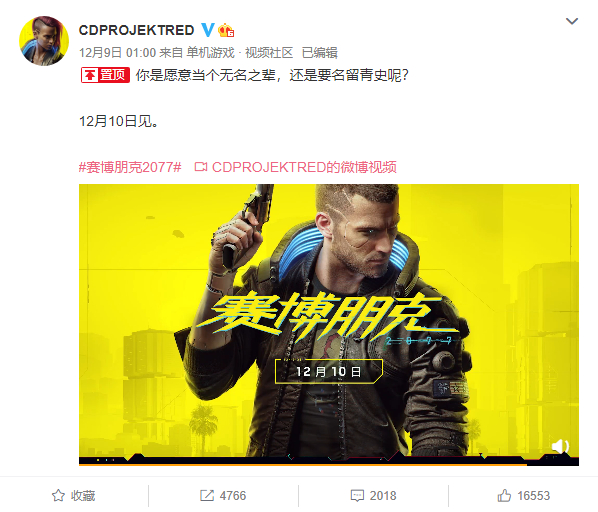Image resolution: width=598 pixels, height=512 pixels.
Task: Like the post with thumbs-up icon
Action: (x=504, y=495)
